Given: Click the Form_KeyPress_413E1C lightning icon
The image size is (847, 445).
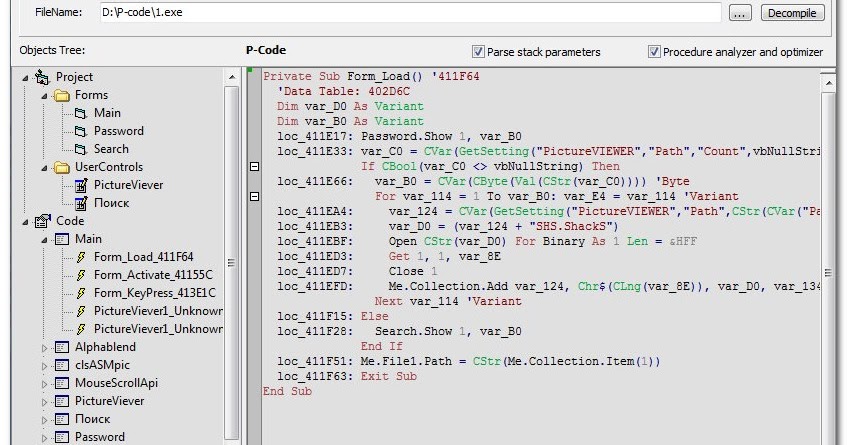Looking at the screenshot, I should [x=80, y=293].
